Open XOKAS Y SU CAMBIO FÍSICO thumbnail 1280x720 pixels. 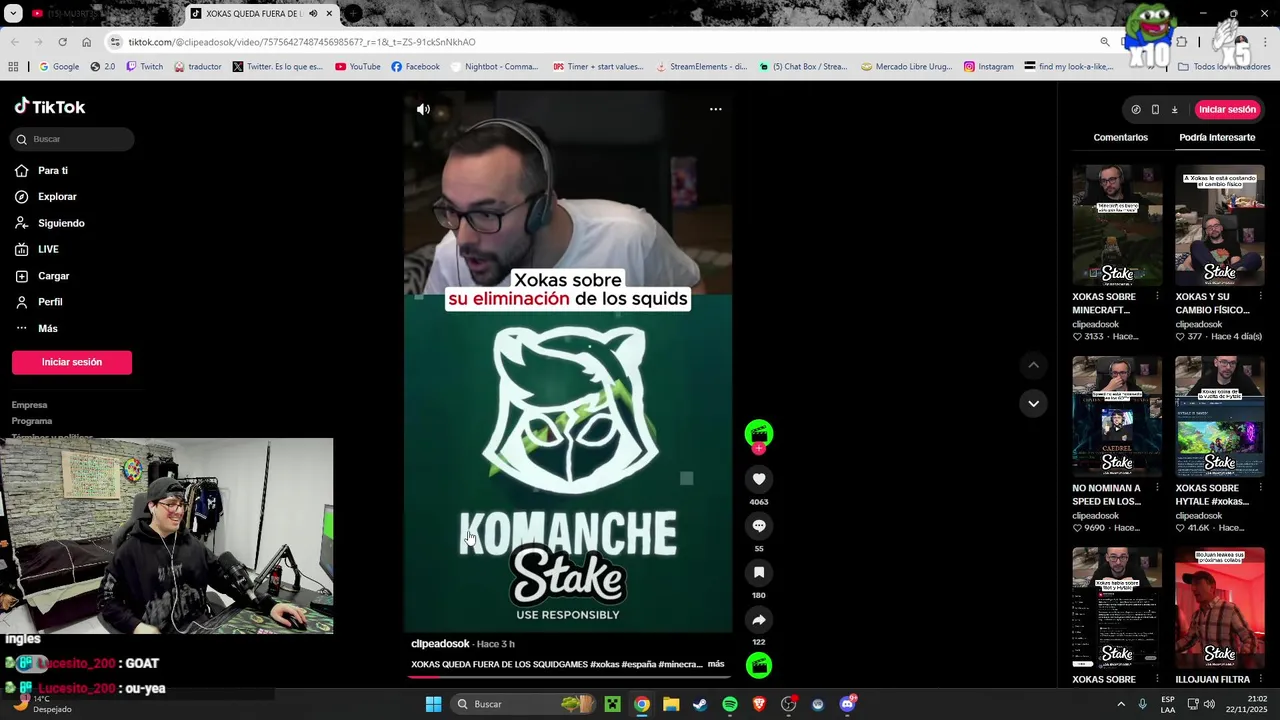(1219, 225)
